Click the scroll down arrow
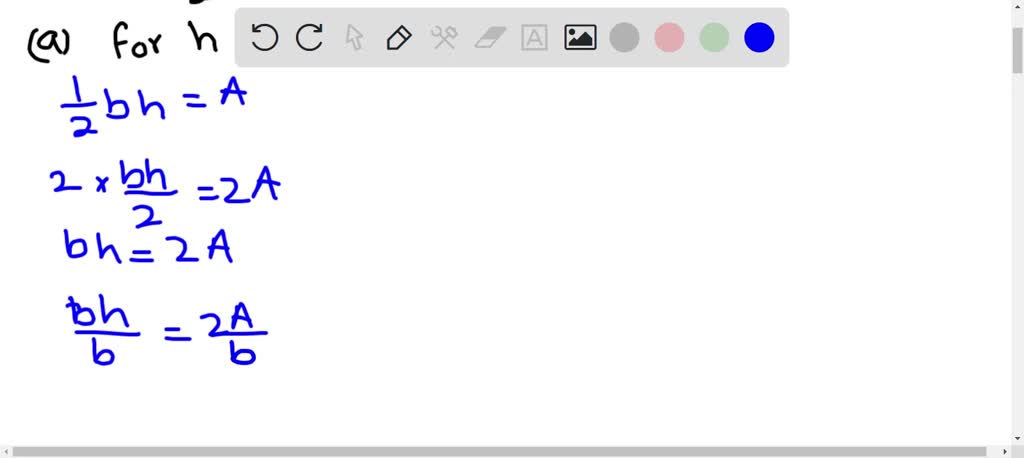The width and height of the screenshot is (1024, 458). [x=1017, y=438]
